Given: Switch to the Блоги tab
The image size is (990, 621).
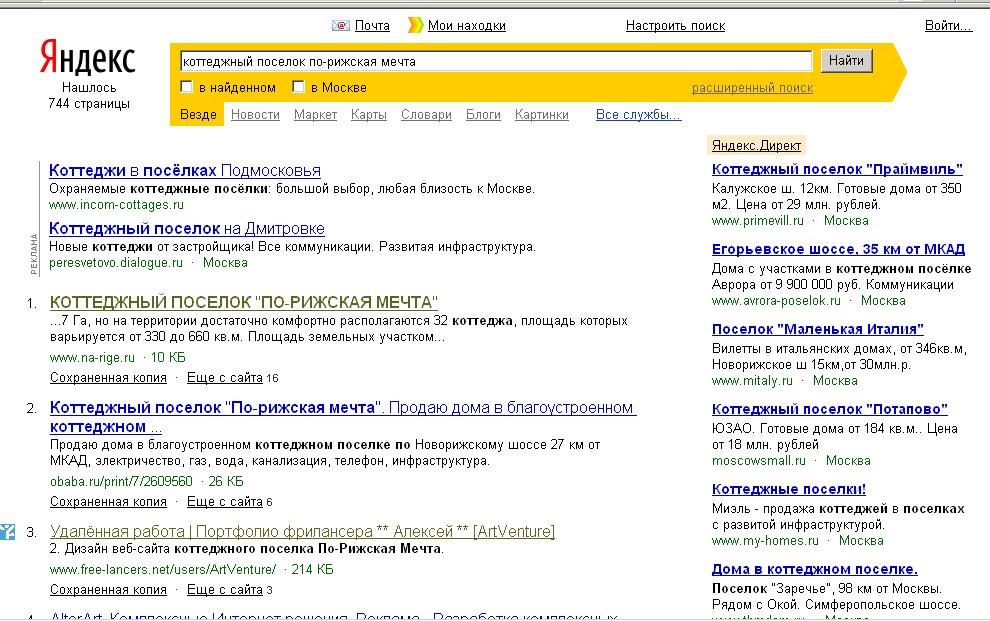Looking at the screenshot, I should tap(483, 115).
